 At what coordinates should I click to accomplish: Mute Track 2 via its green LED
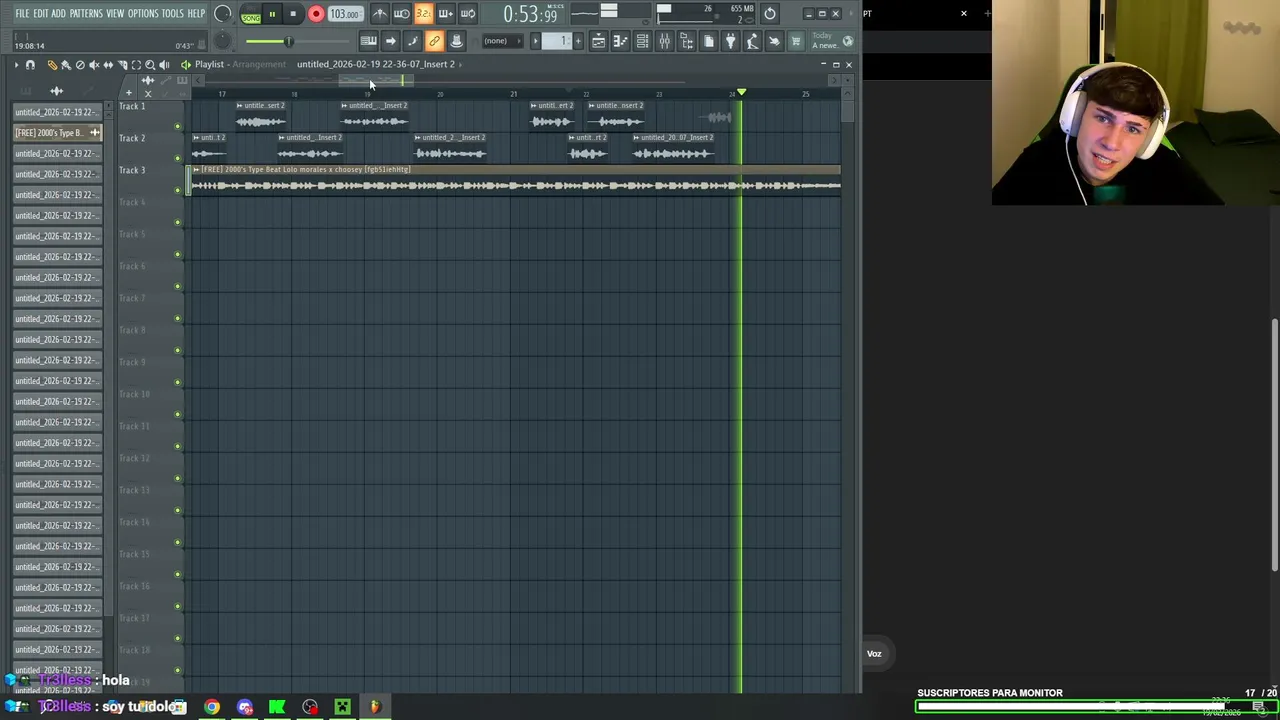178,158
